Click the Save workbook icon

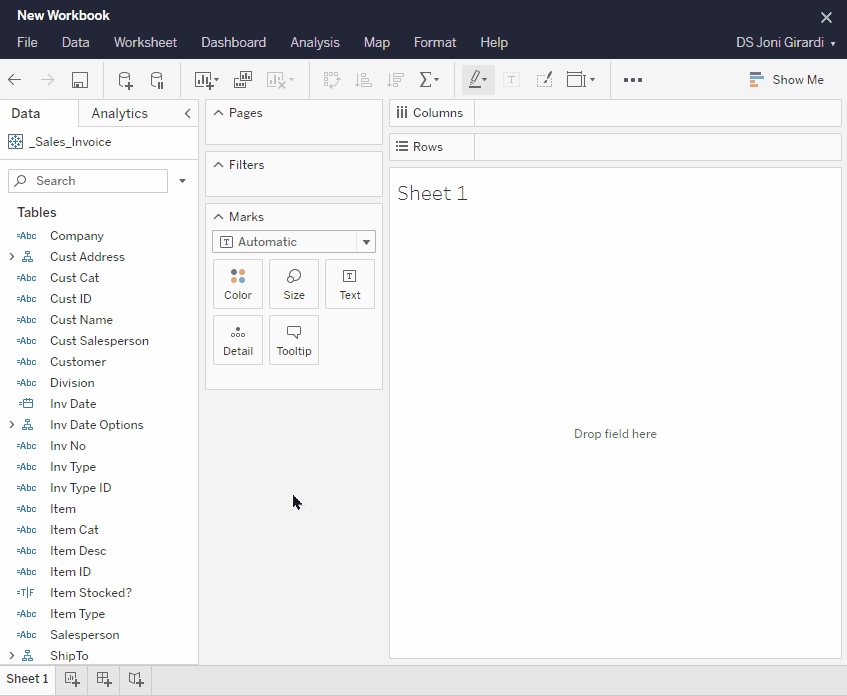(80, 80)
